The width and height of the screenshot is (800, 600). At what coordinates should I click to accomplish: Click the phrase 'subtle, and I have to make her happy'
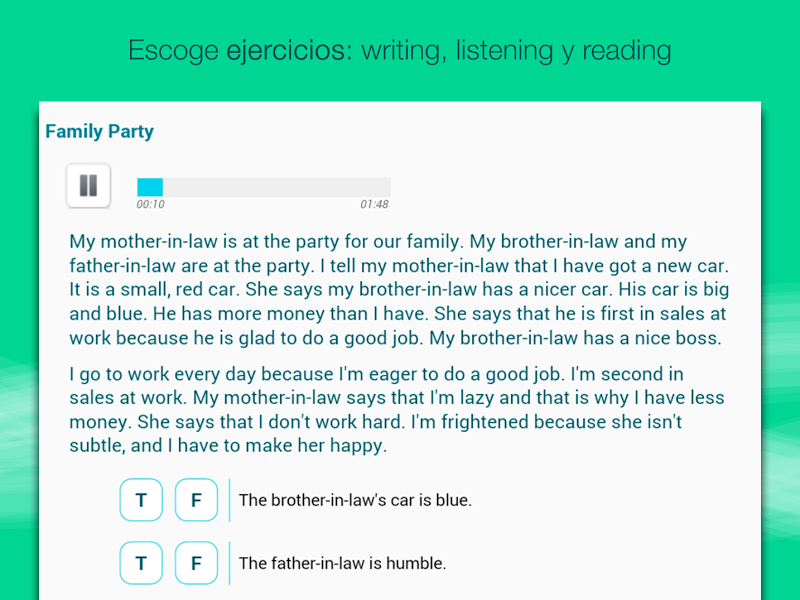228,446
